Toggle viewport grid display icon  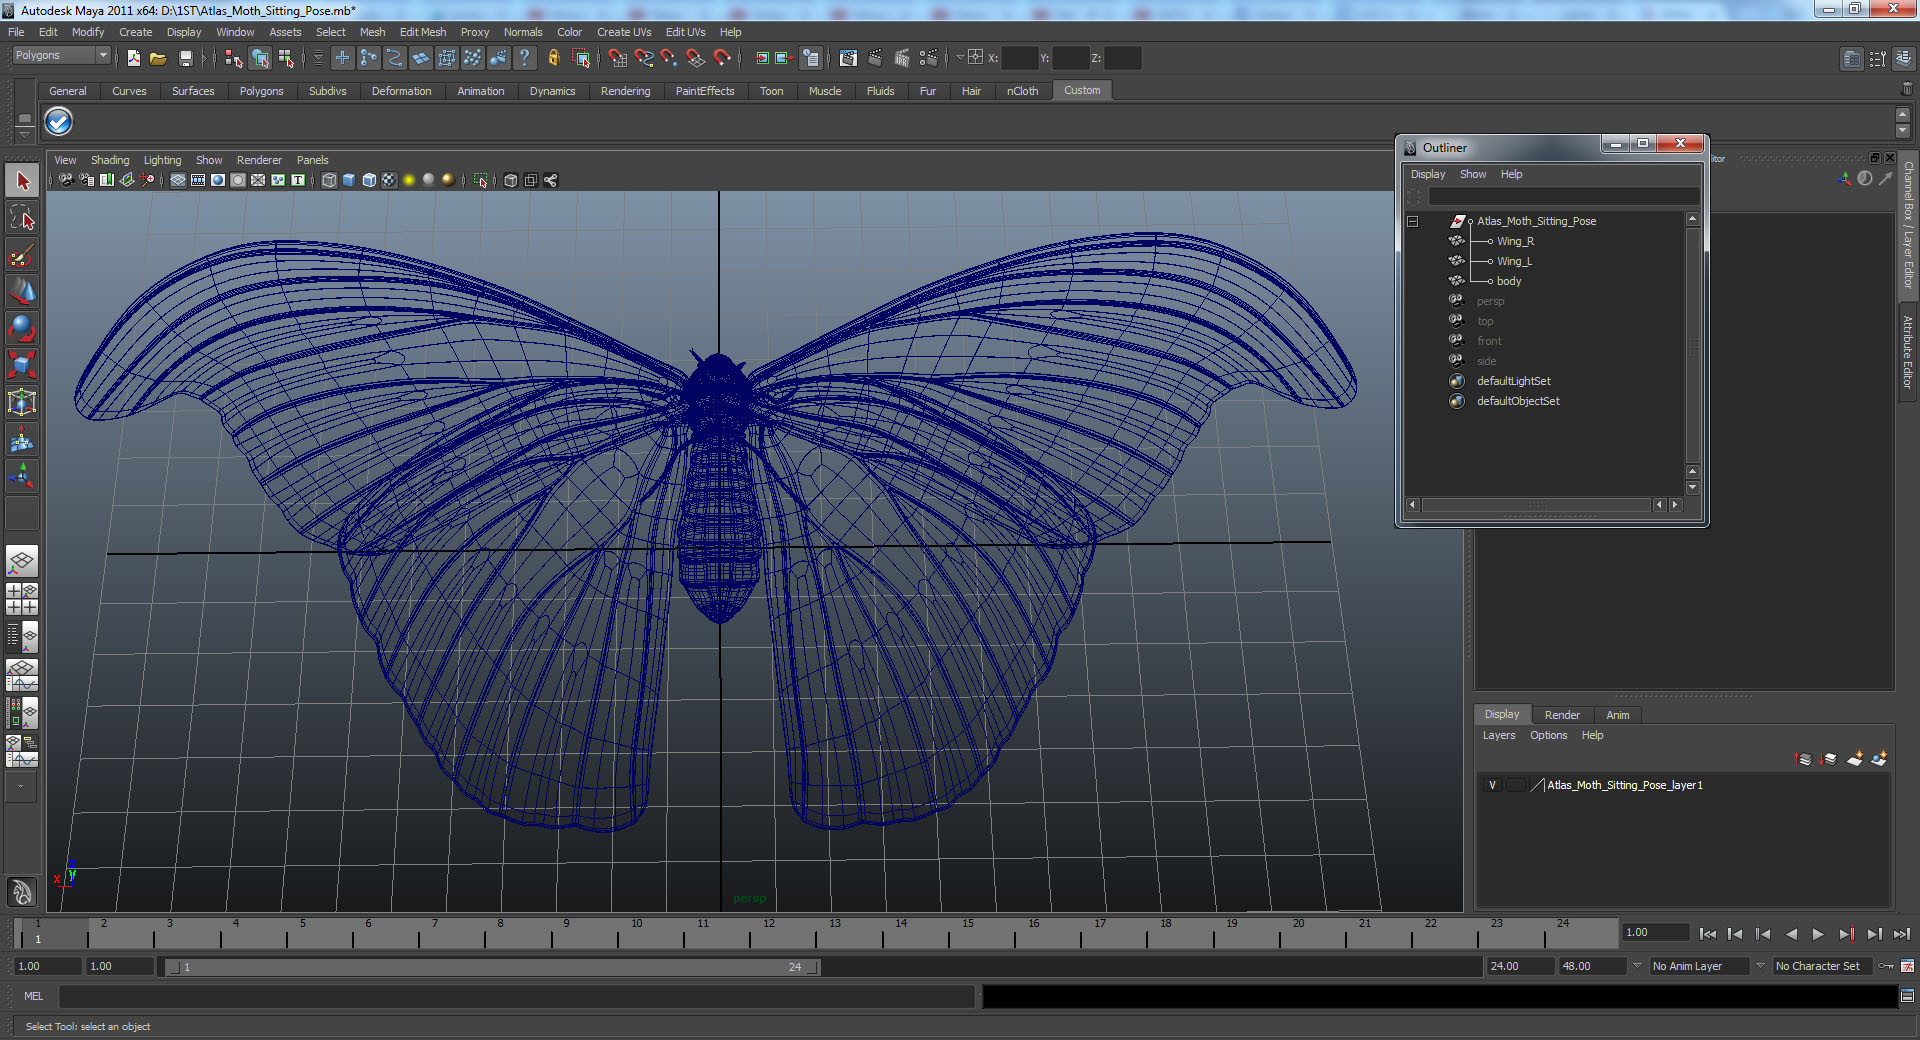(x=178, y=180)
